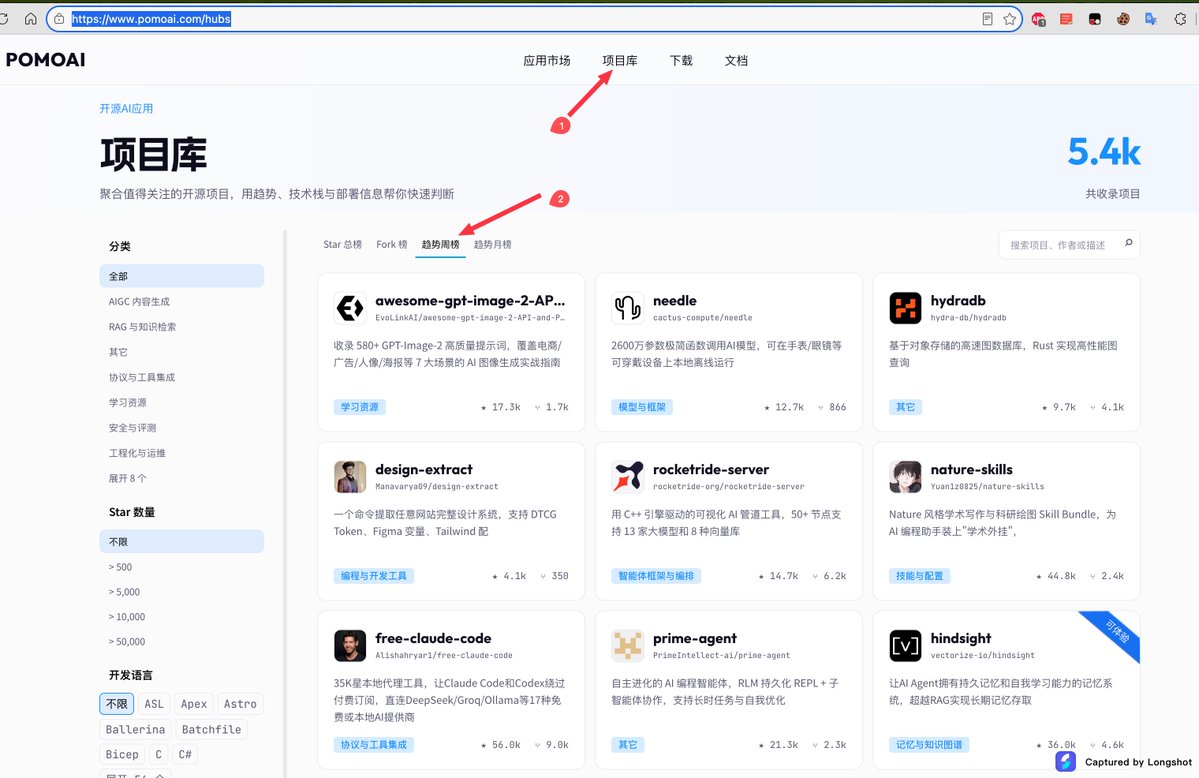Viewport: 1199px width, 778px height.
Task: Toggle the Astro language chip
Action: [x=240, y=704]
